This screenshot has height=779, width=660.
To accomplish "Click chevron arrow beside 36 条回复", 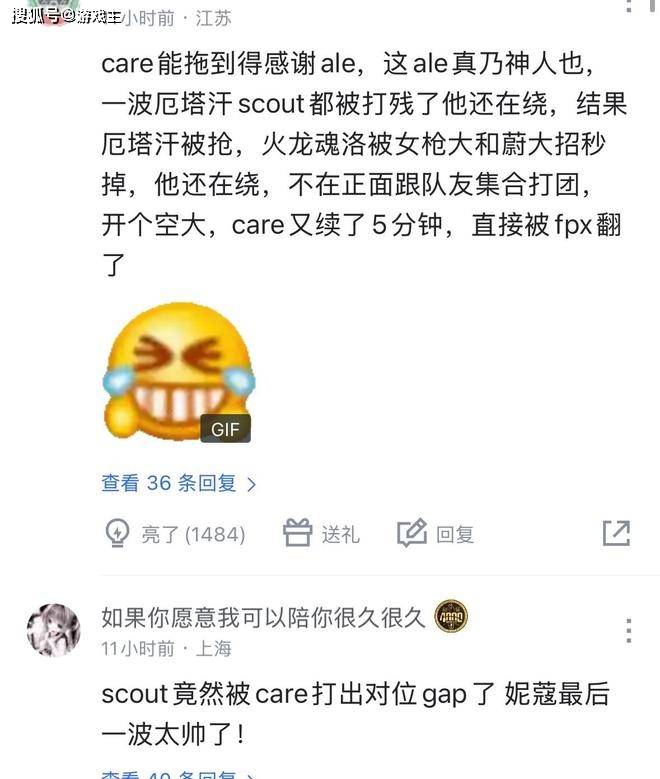I will pyautogui.click(x=251, y=484).
